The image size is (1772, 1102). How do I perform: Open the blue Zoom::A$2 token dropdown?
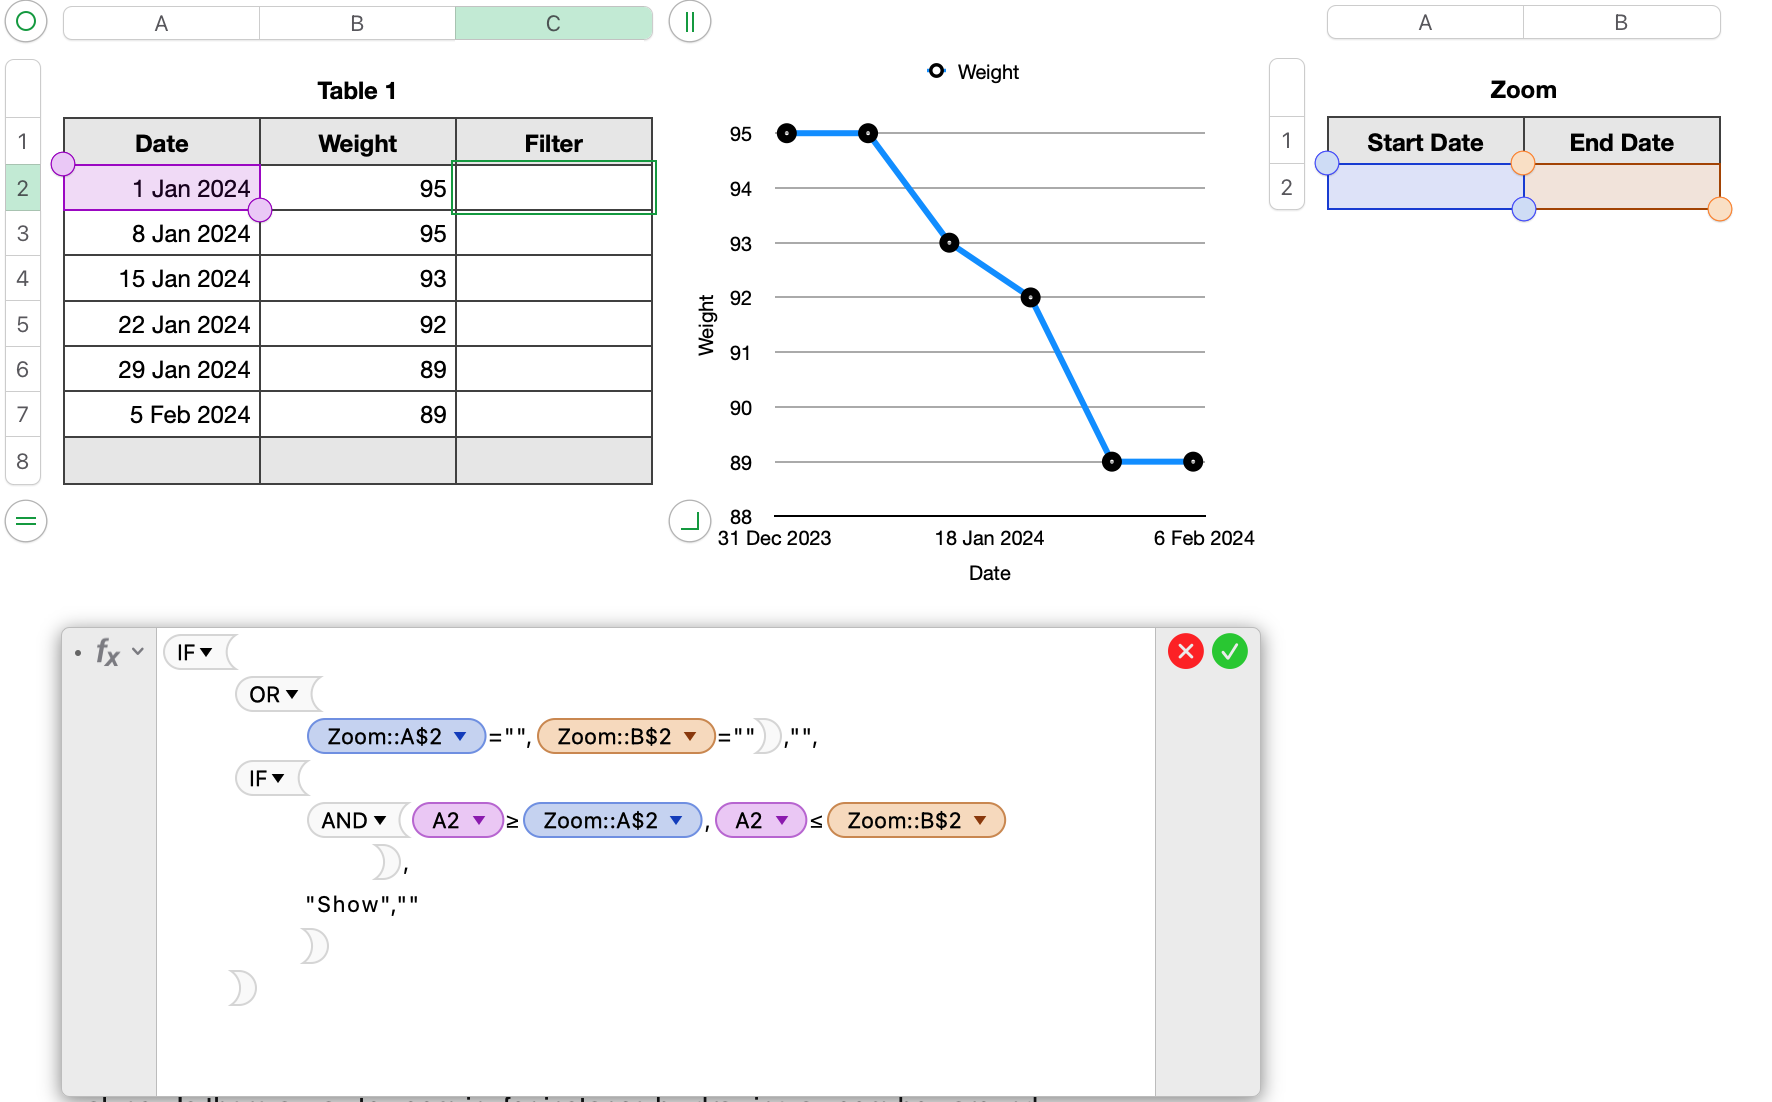click(x=460, y=736)
